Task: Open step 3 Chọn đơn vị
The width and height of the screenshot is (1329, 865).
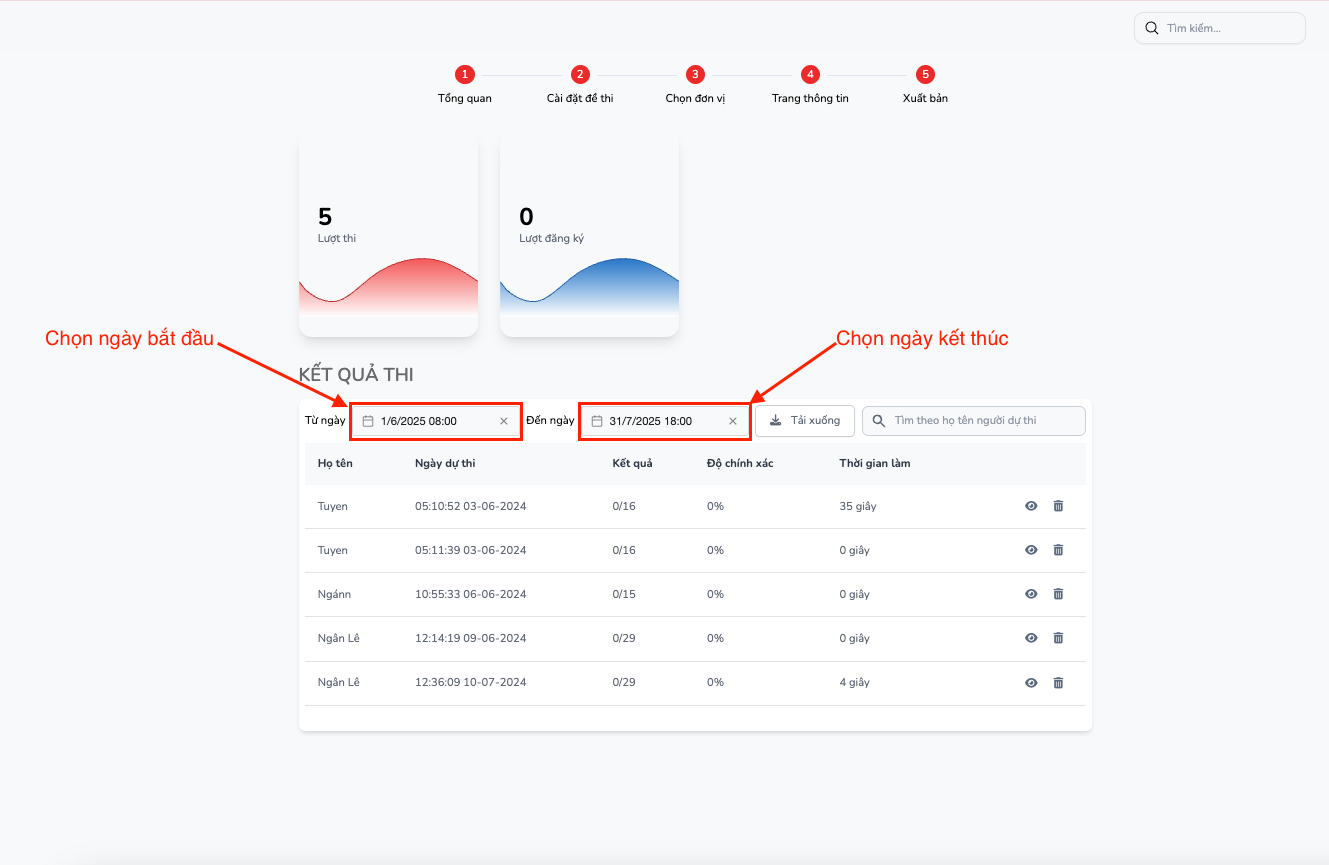Action: 695,75
